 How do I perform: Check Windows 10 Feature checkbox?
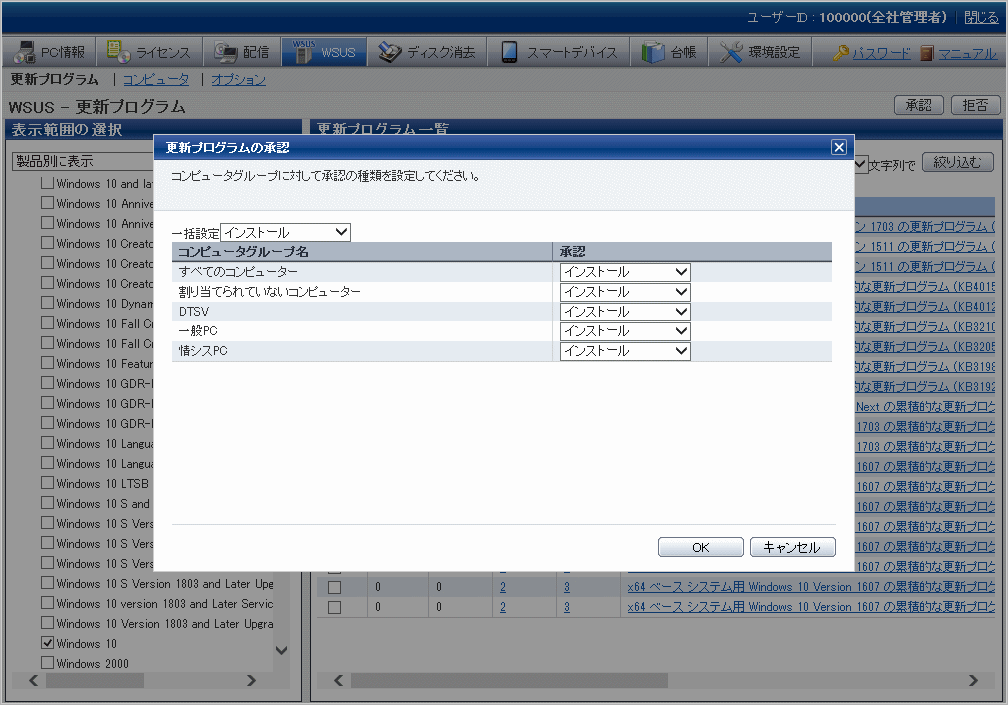click(47, 362)
